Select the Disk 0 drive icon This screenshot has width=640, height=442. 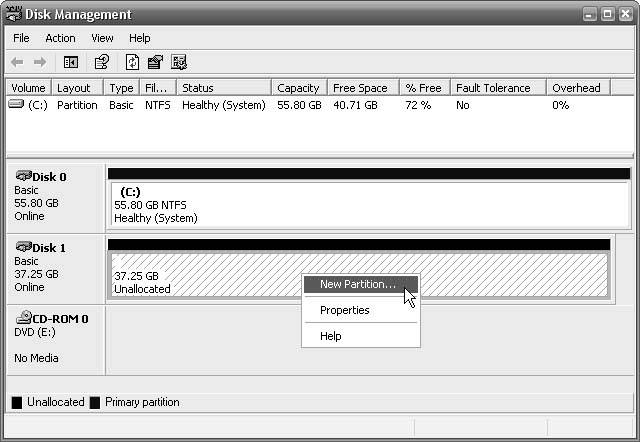[22, 177]
